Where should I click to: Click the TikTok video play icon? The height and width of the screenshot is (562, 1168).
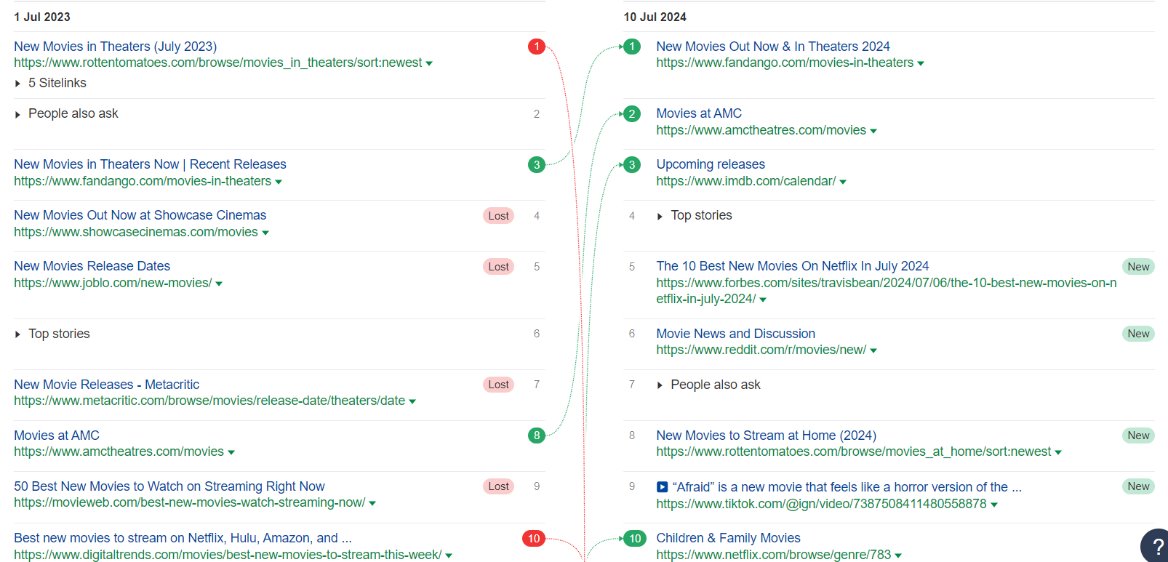[x=662, y=487]
